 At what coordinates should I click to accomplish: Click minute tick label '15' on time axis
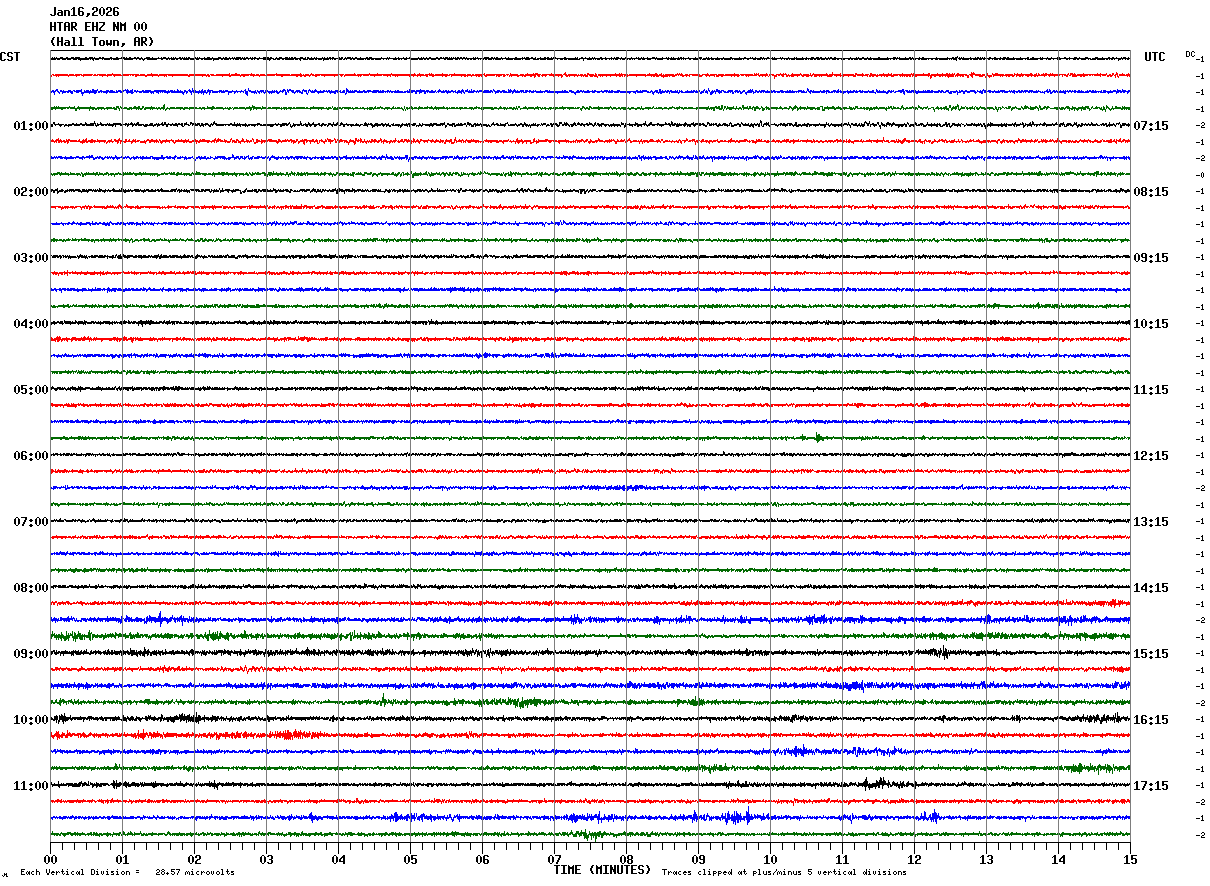[1130, 859]
